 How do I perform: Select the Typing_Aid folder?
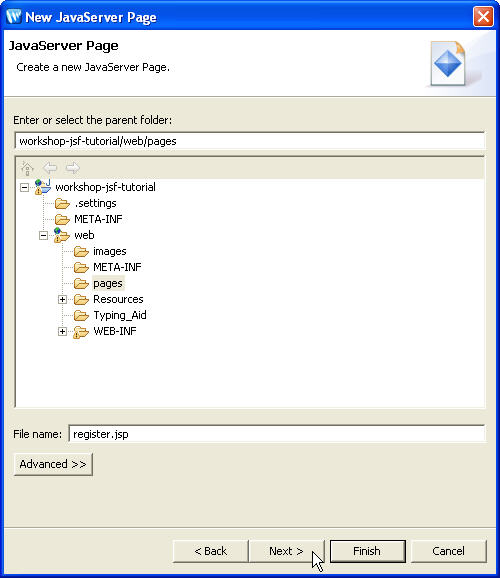120,315
